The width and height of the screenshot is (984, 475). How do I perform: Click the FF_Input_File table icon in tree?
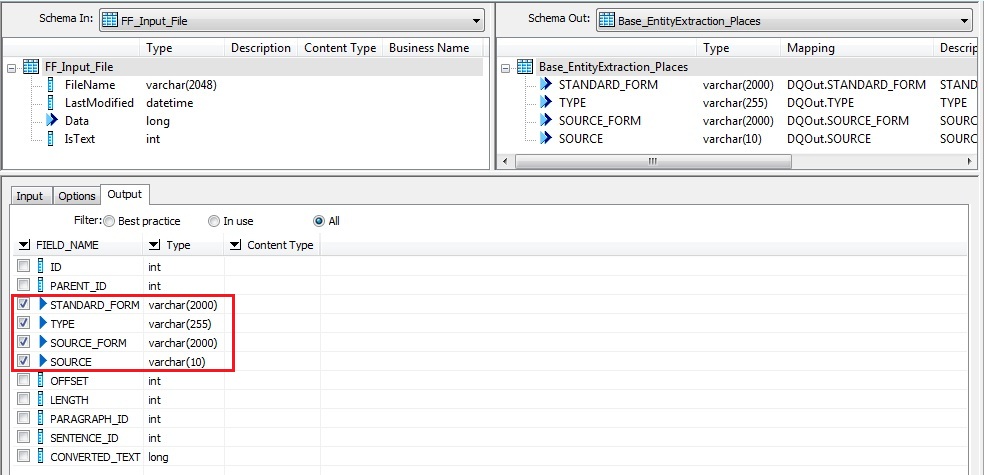pos(31,67)
